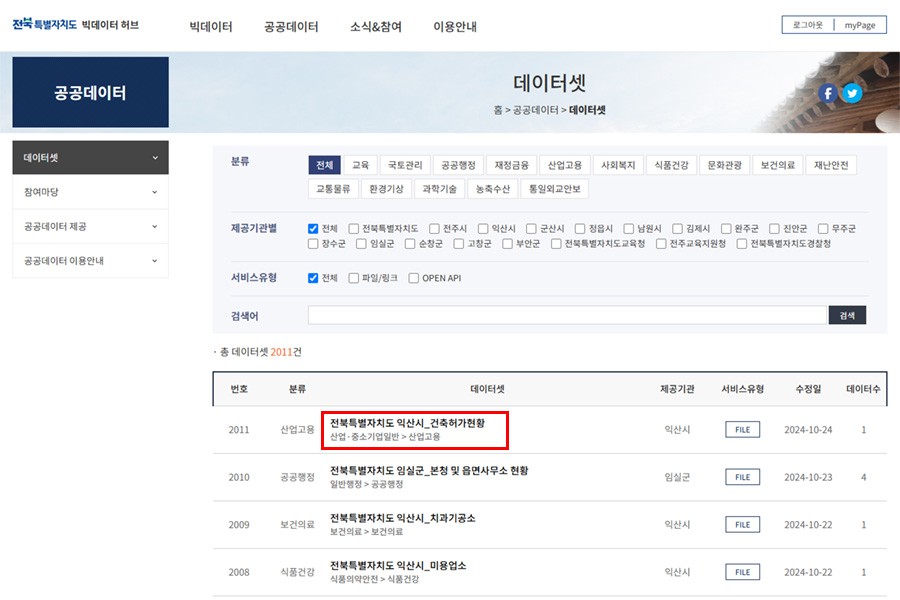Uncheck 전체 in 제공기관별 row
Screen dimensions: 900x600
(x=313, y=229)
